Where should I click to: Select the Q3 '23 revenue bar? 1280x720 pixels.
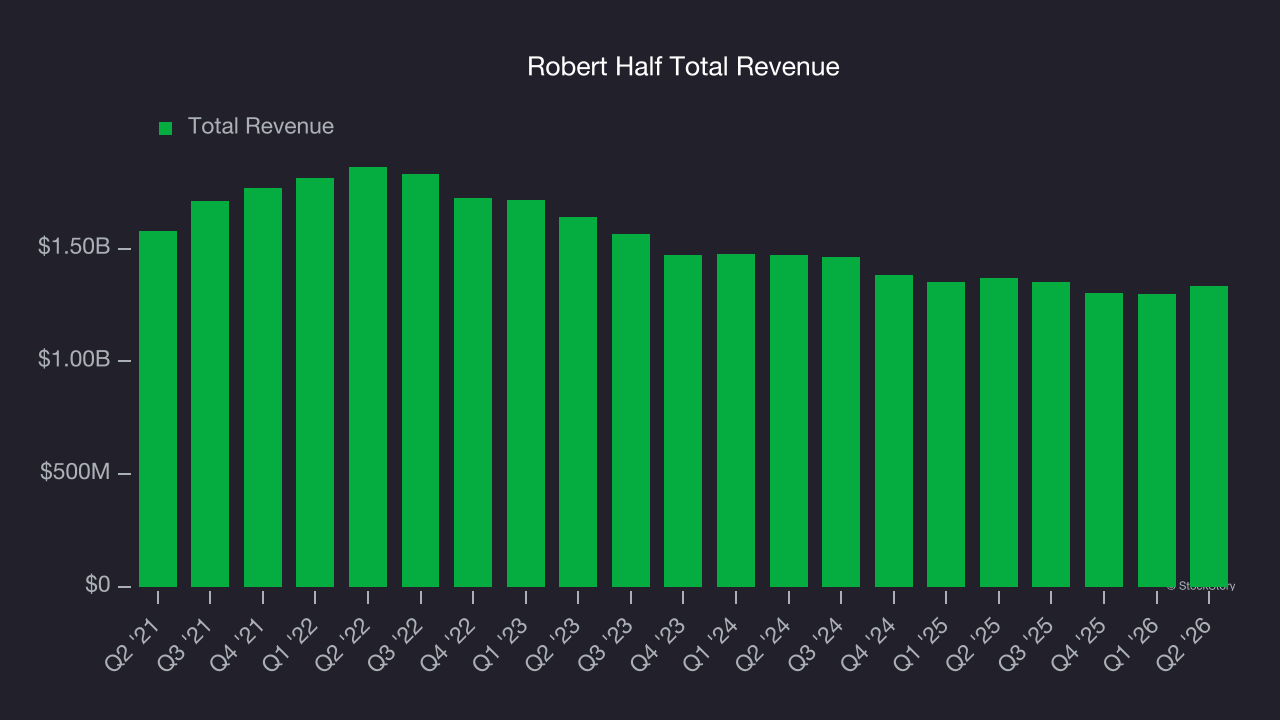[x=631, y=411]
